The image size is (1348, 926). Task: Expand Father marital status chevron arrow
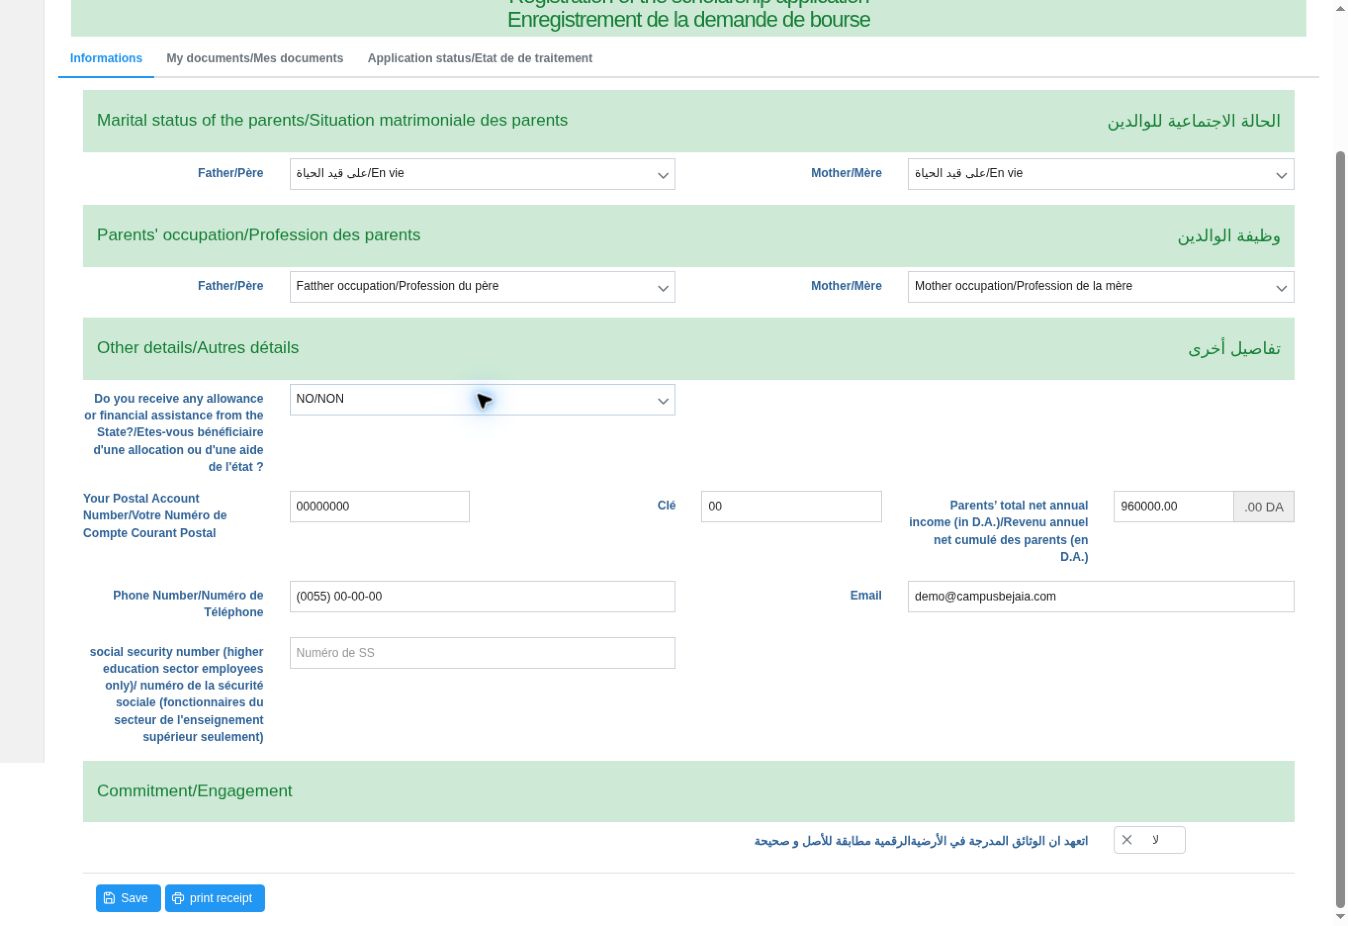pyautogui.click(x=662, y=175)
